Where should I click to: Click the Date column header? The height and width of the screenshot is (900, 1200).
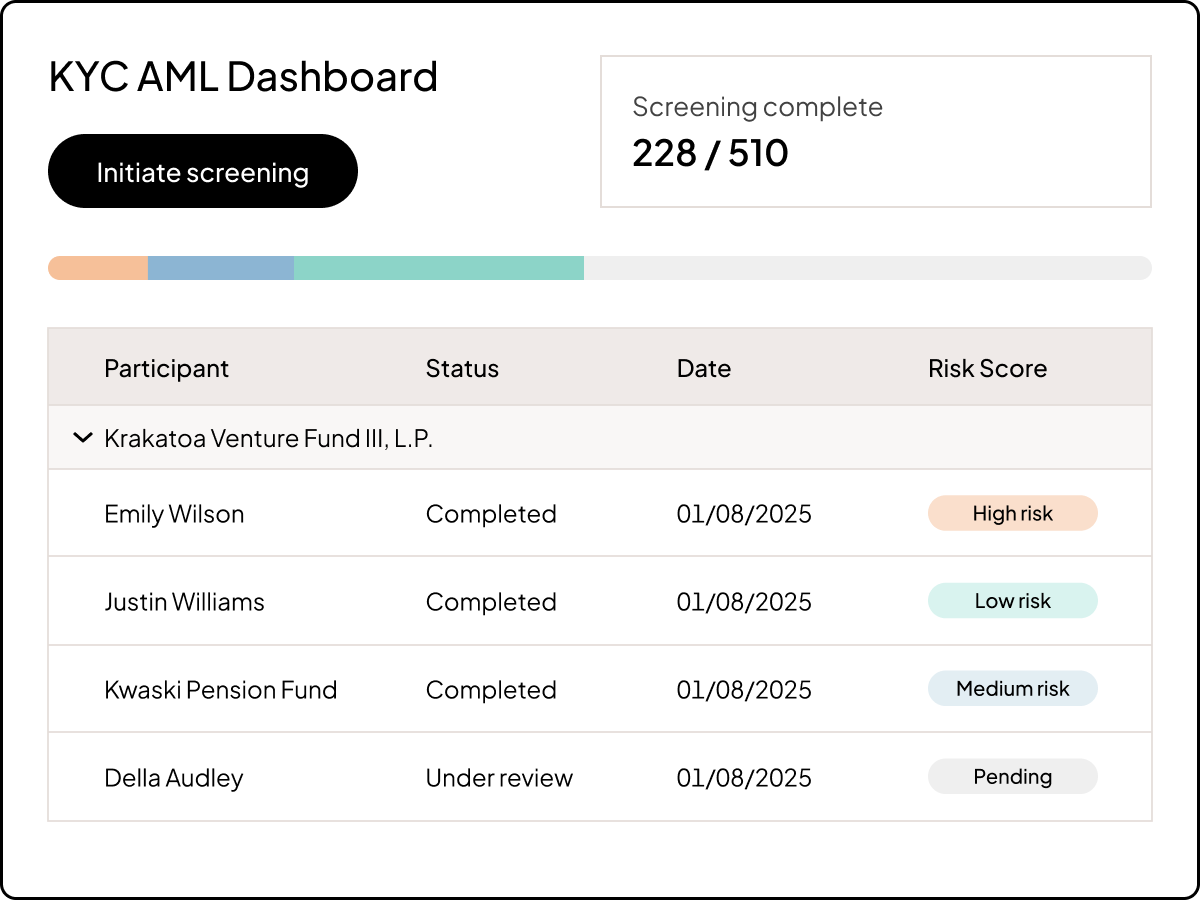coord(704,368)
